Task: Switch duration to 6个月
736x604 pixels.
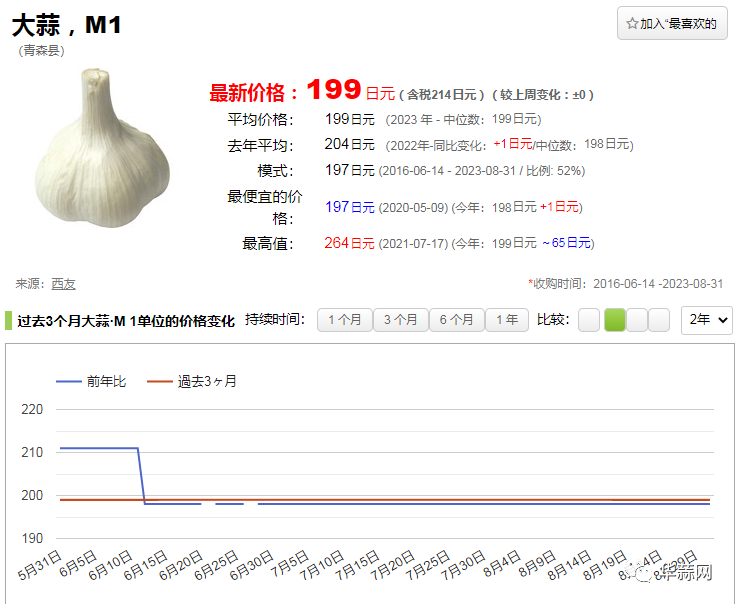Action: click(x=456, y=320)
